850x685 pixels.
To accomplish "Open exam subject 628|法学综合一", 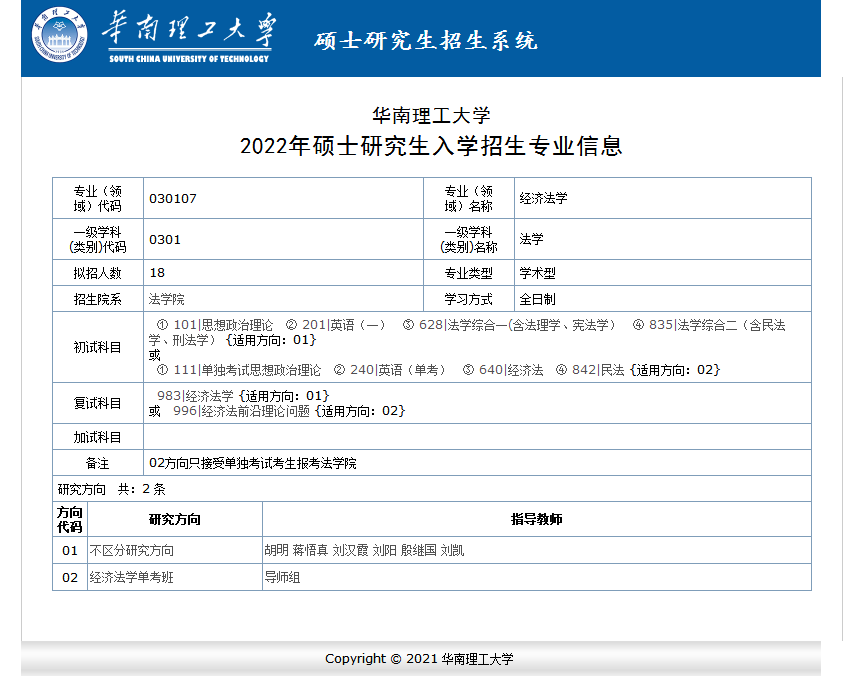I will [x=517, y=325].
